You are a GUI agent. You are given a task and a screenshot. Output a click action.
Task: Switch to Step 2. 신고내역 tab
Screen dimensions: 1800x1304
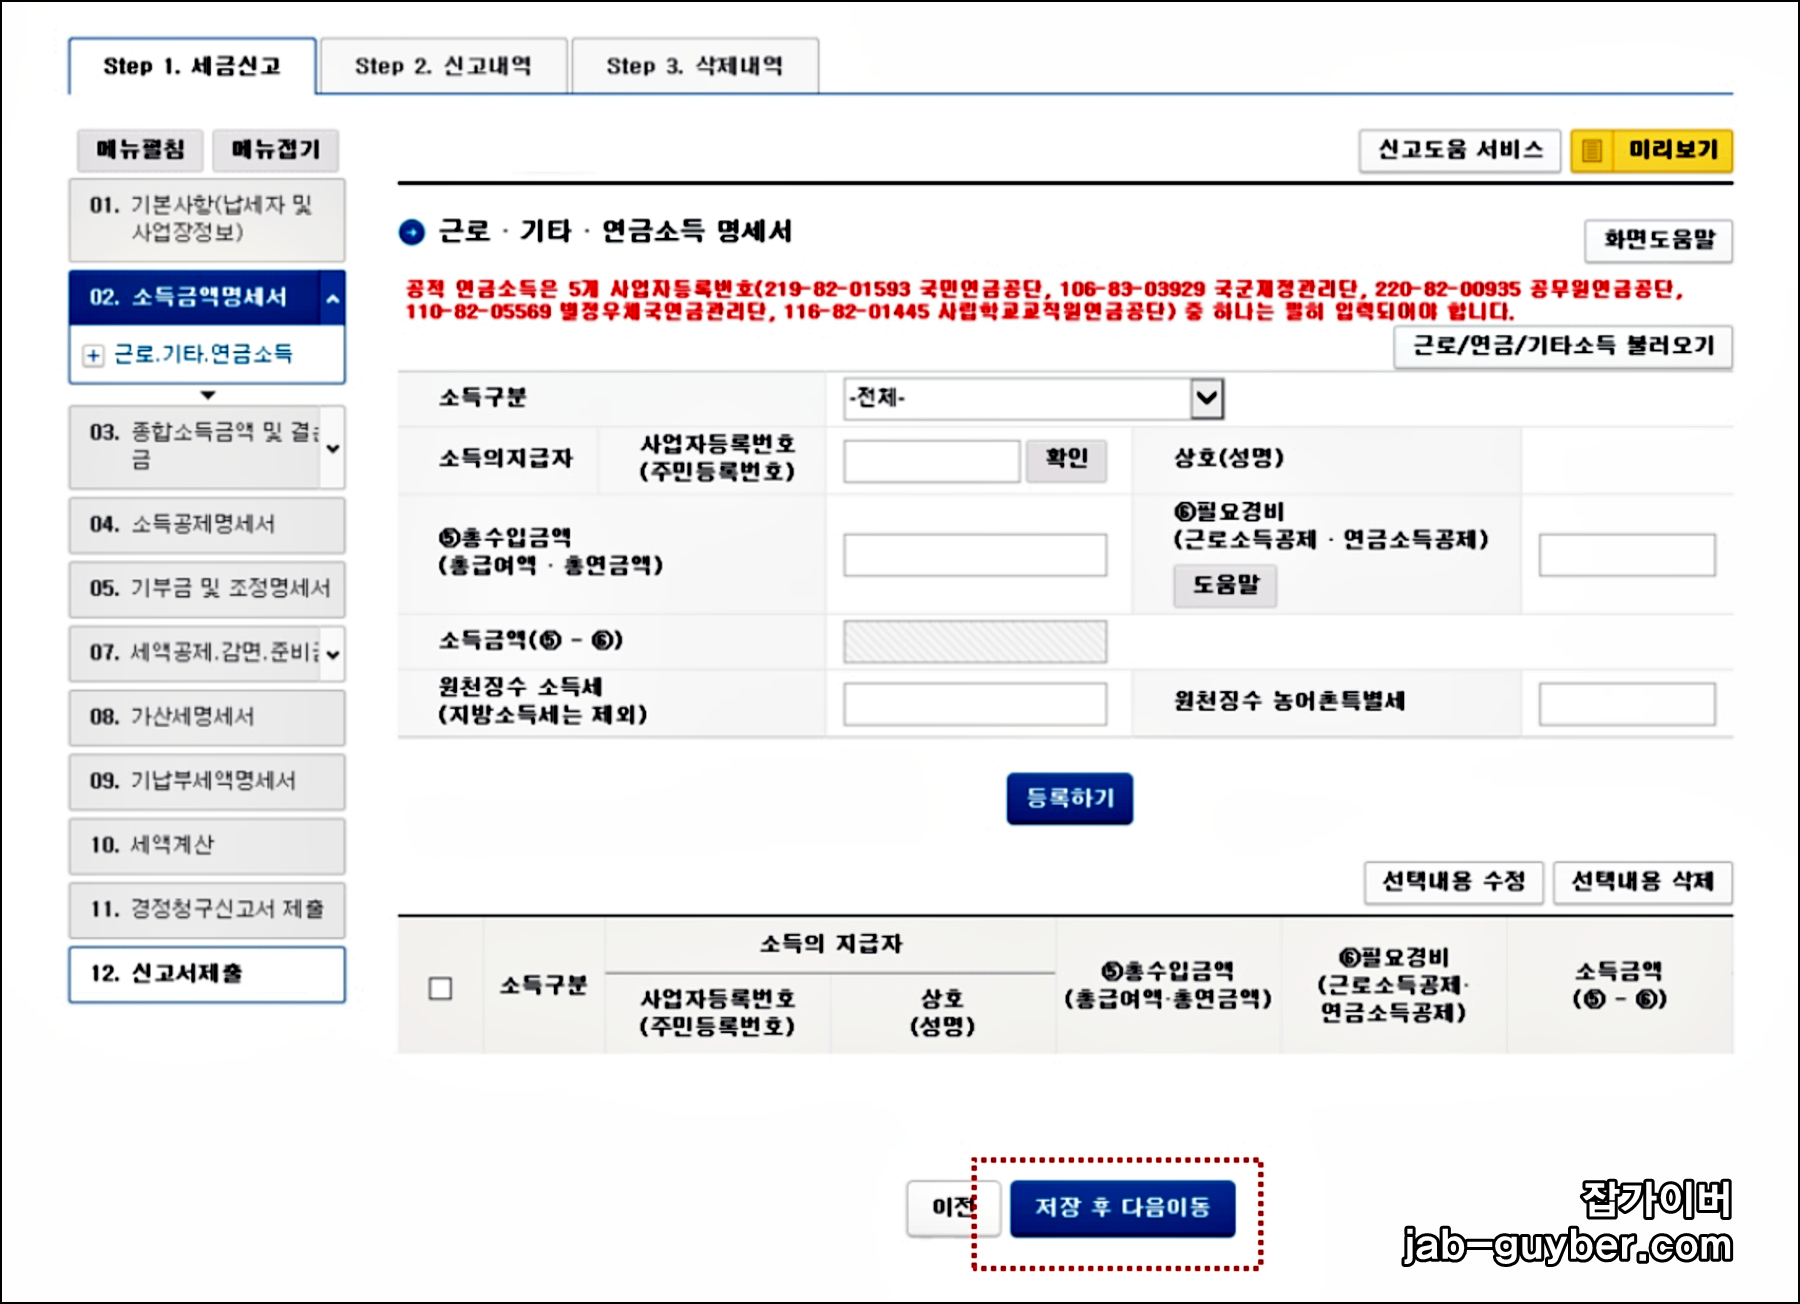(x=443, y=66)
